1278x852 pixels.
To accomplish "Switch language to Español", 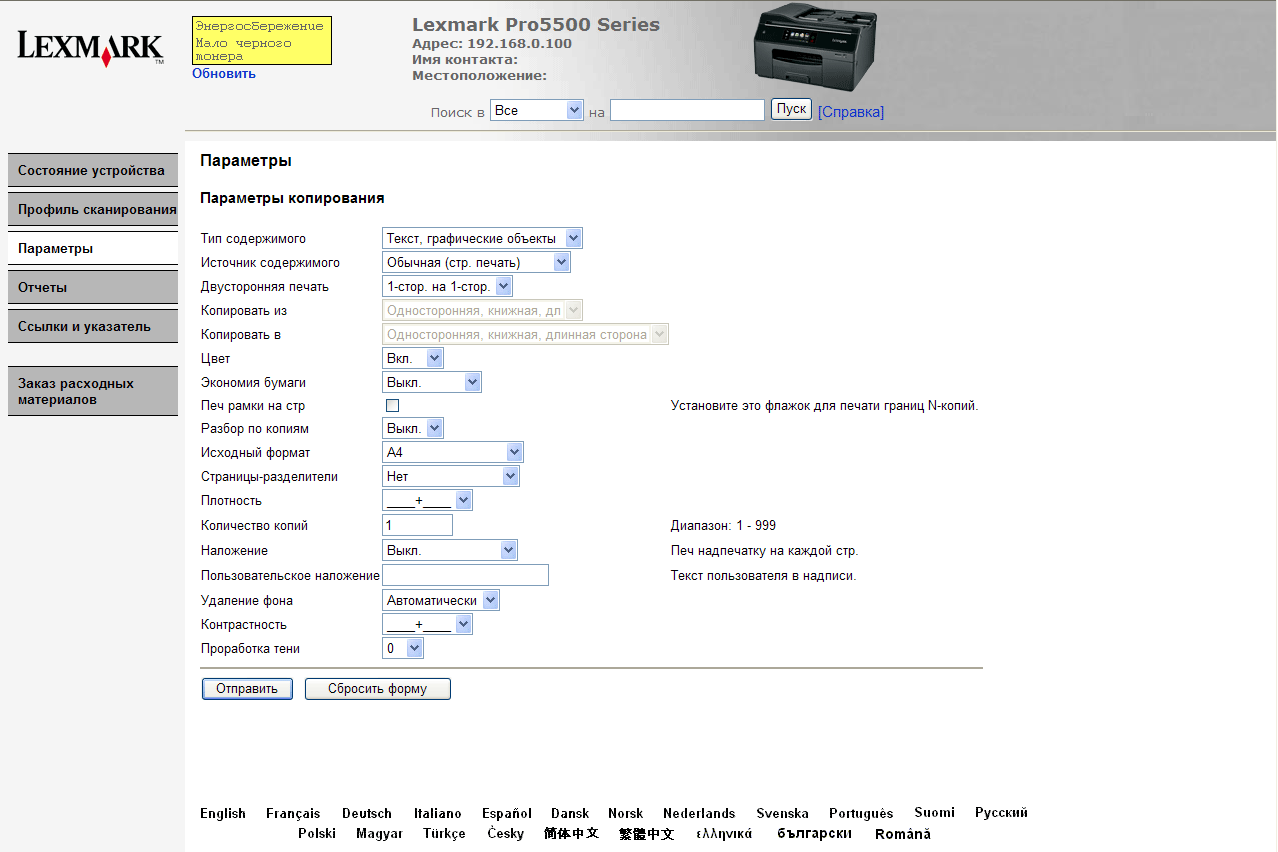I will click(x=507, y=813).
